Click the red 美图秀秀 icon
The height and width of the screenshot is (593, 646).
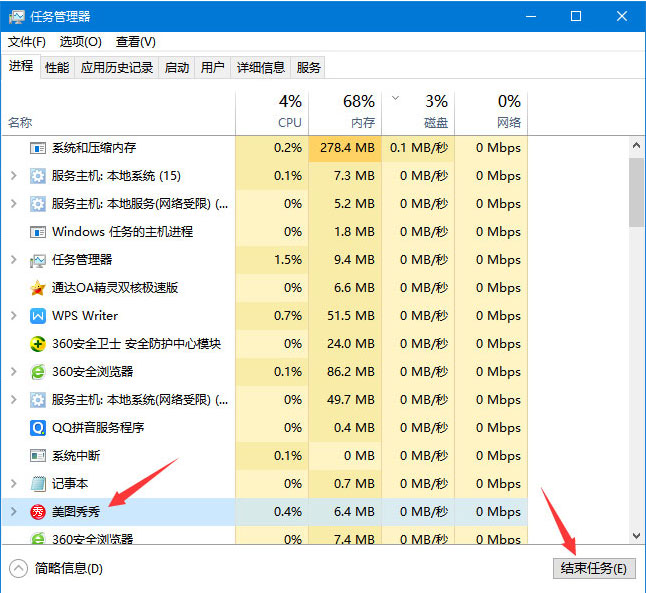[38, 512]
